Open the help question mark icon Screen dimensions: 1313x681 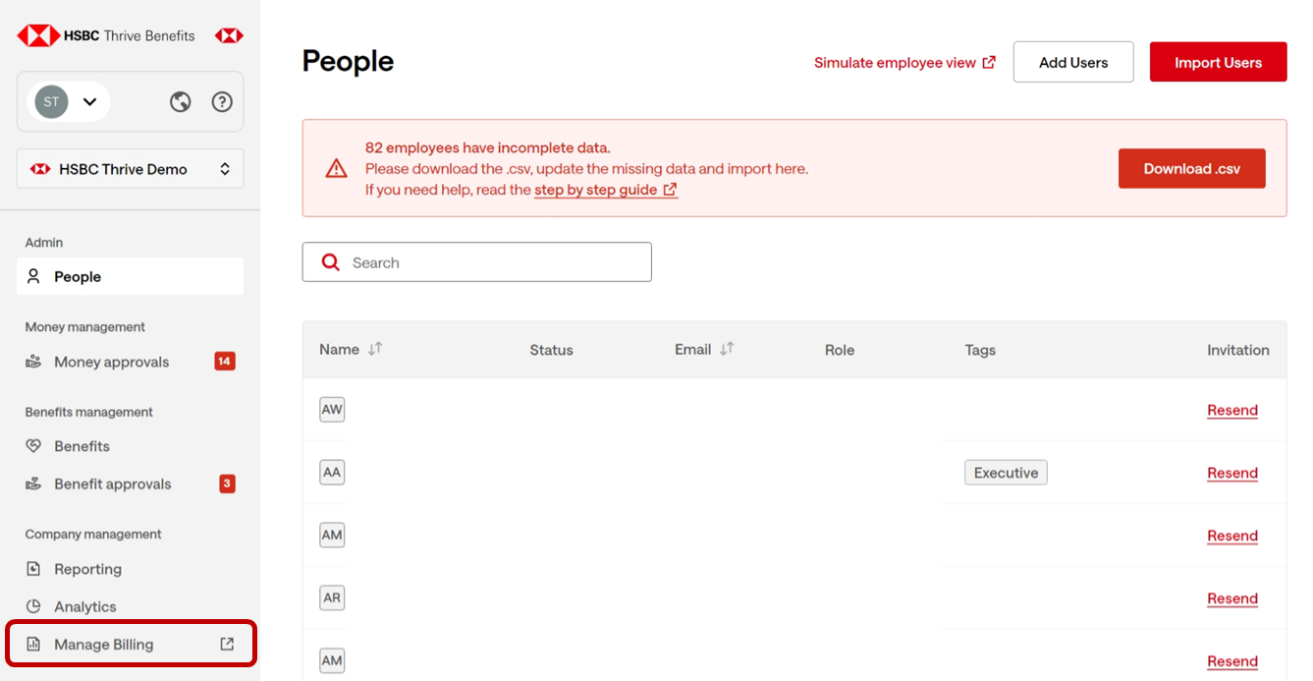(x=222, y=101)
